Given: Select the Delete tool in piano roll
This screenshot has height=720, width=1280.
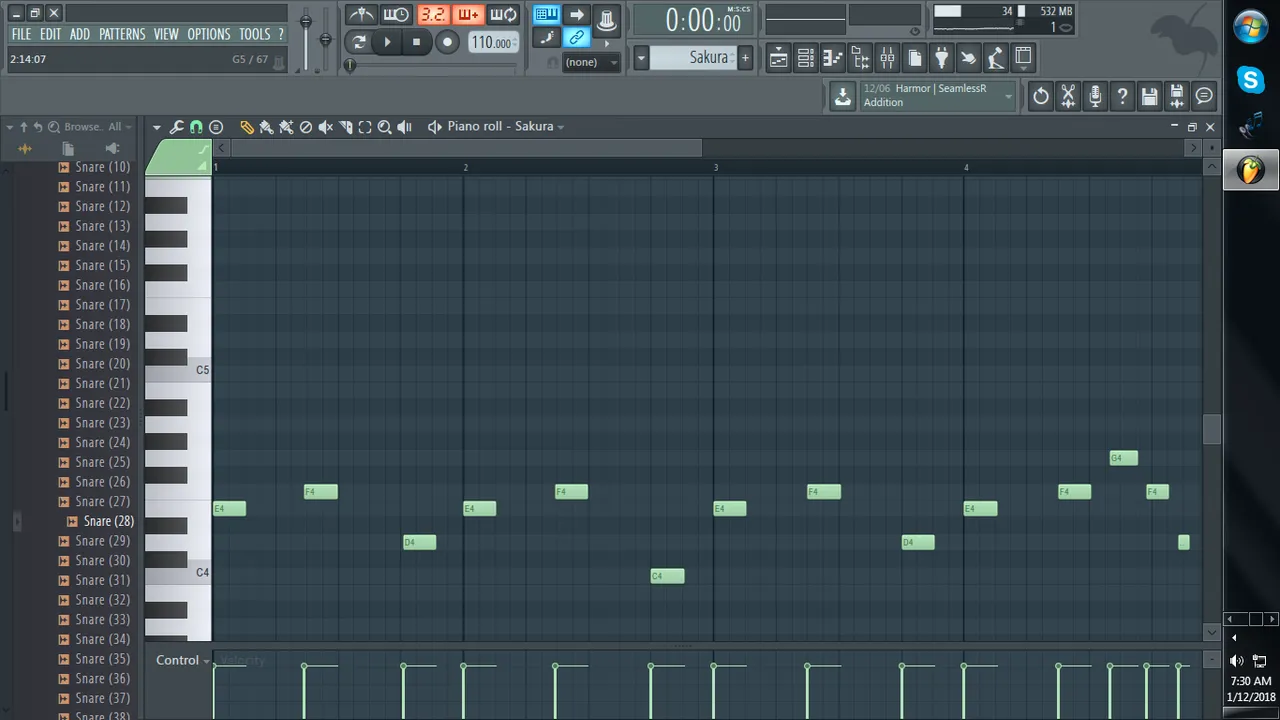Looking at the screenshot, I should click(x=306, y=127).
